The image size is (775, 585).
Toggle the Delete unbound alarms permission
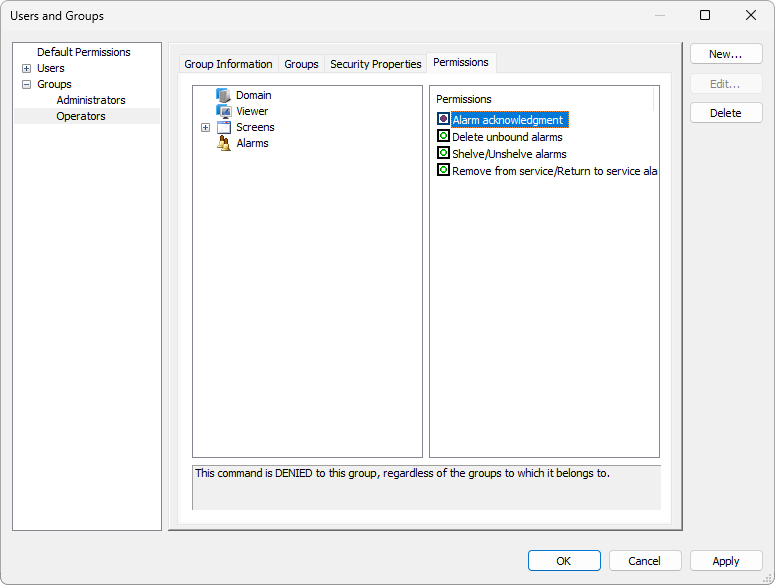coord(443,136)
